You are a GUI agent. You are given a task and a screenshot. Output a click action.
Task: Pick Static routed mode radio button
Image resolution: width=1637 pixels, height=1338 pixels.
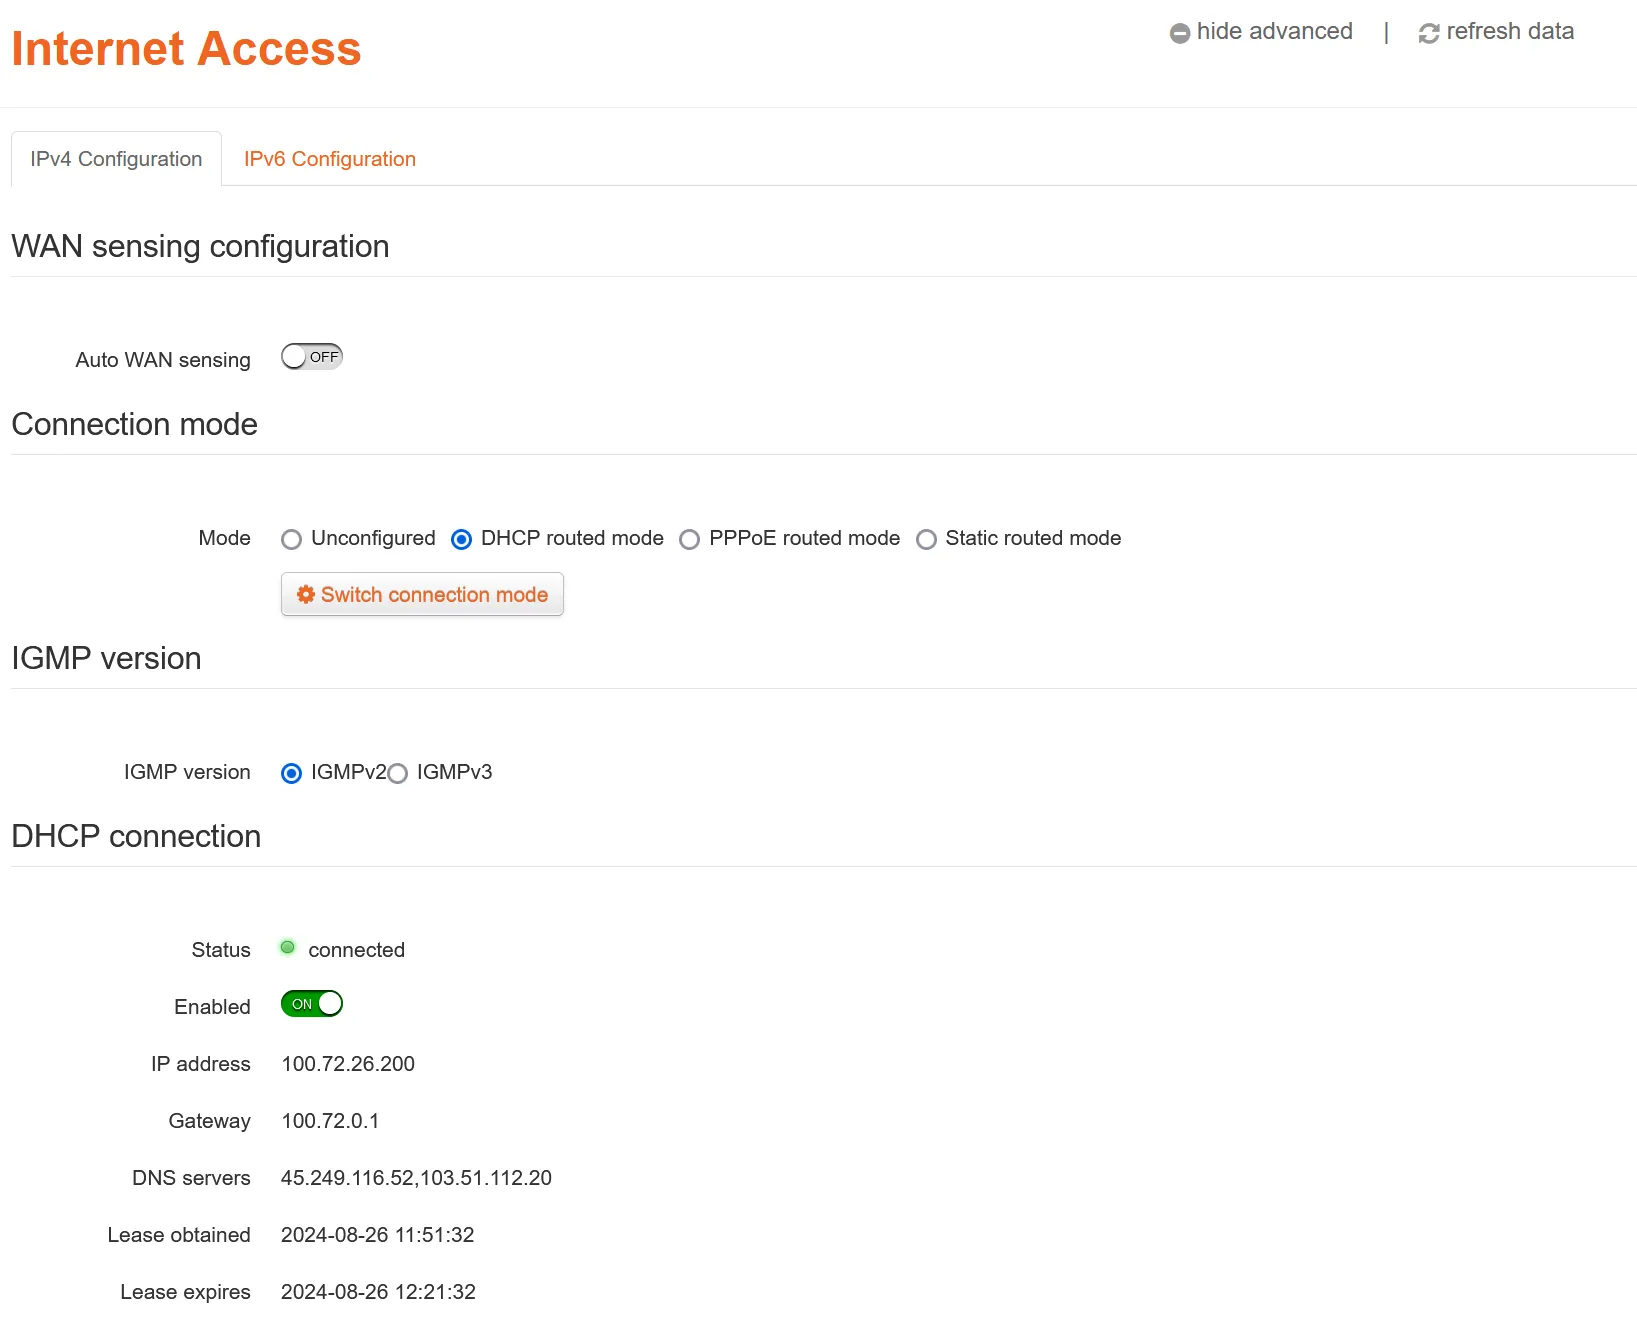(927, 540)
